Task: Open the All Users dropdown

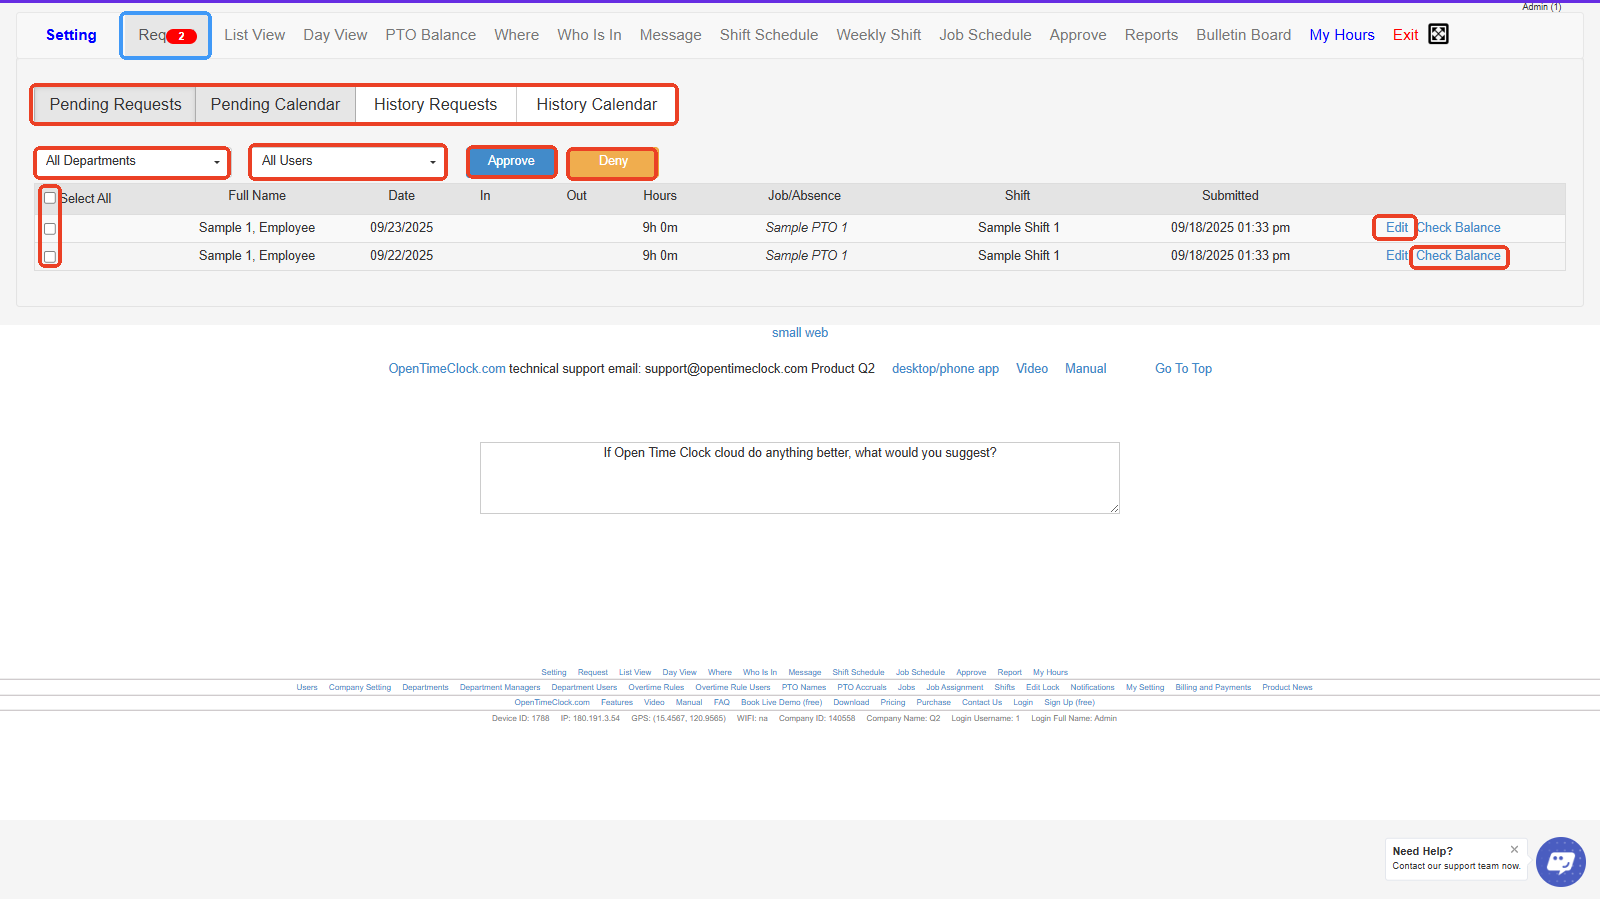Action: tap(348, 161)
